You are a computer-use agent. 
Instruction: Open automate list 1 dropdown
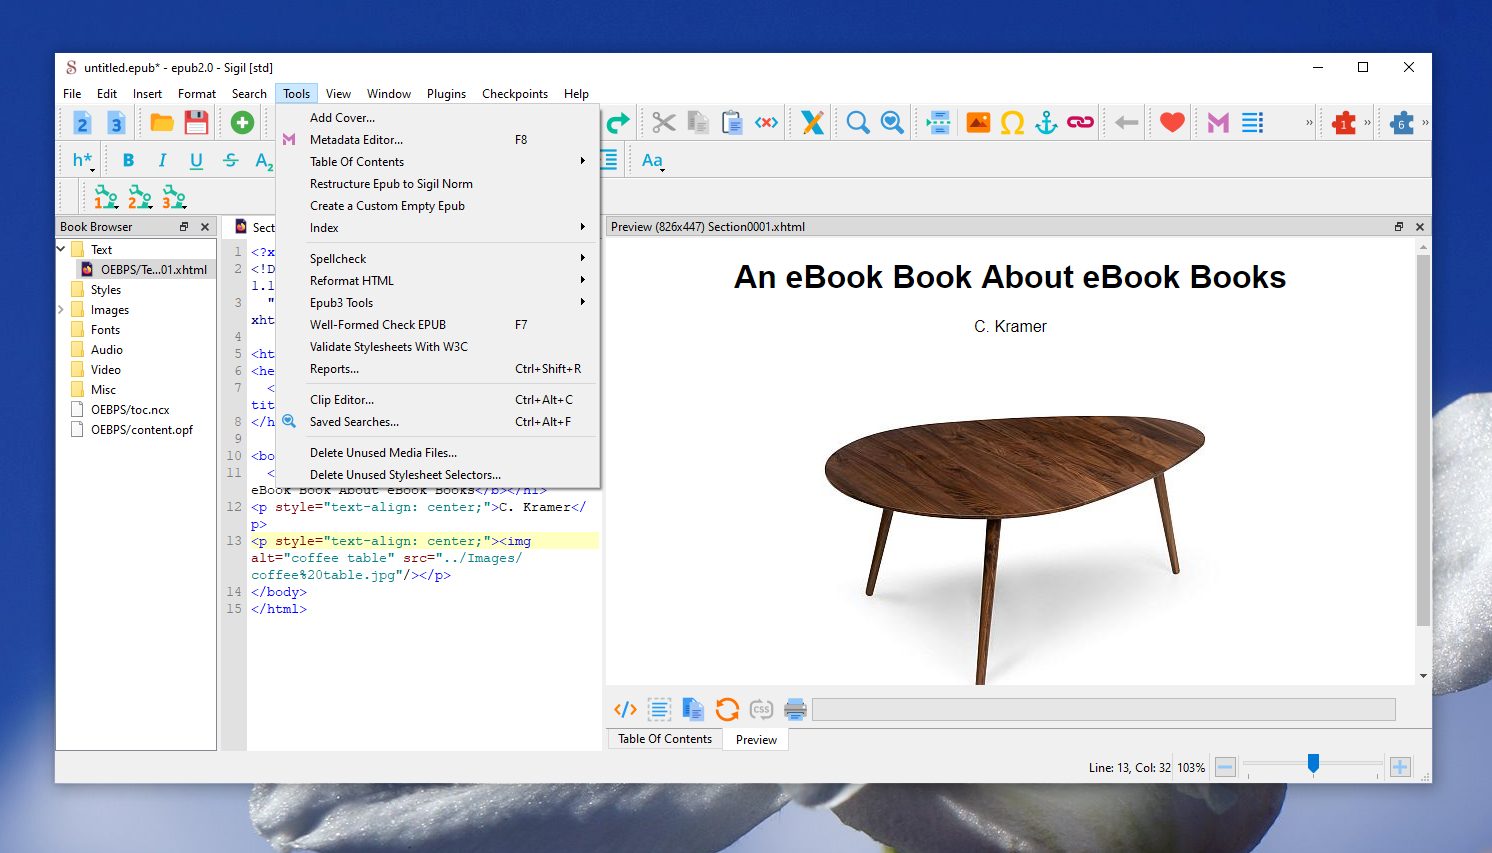click(x=106, y=197)
